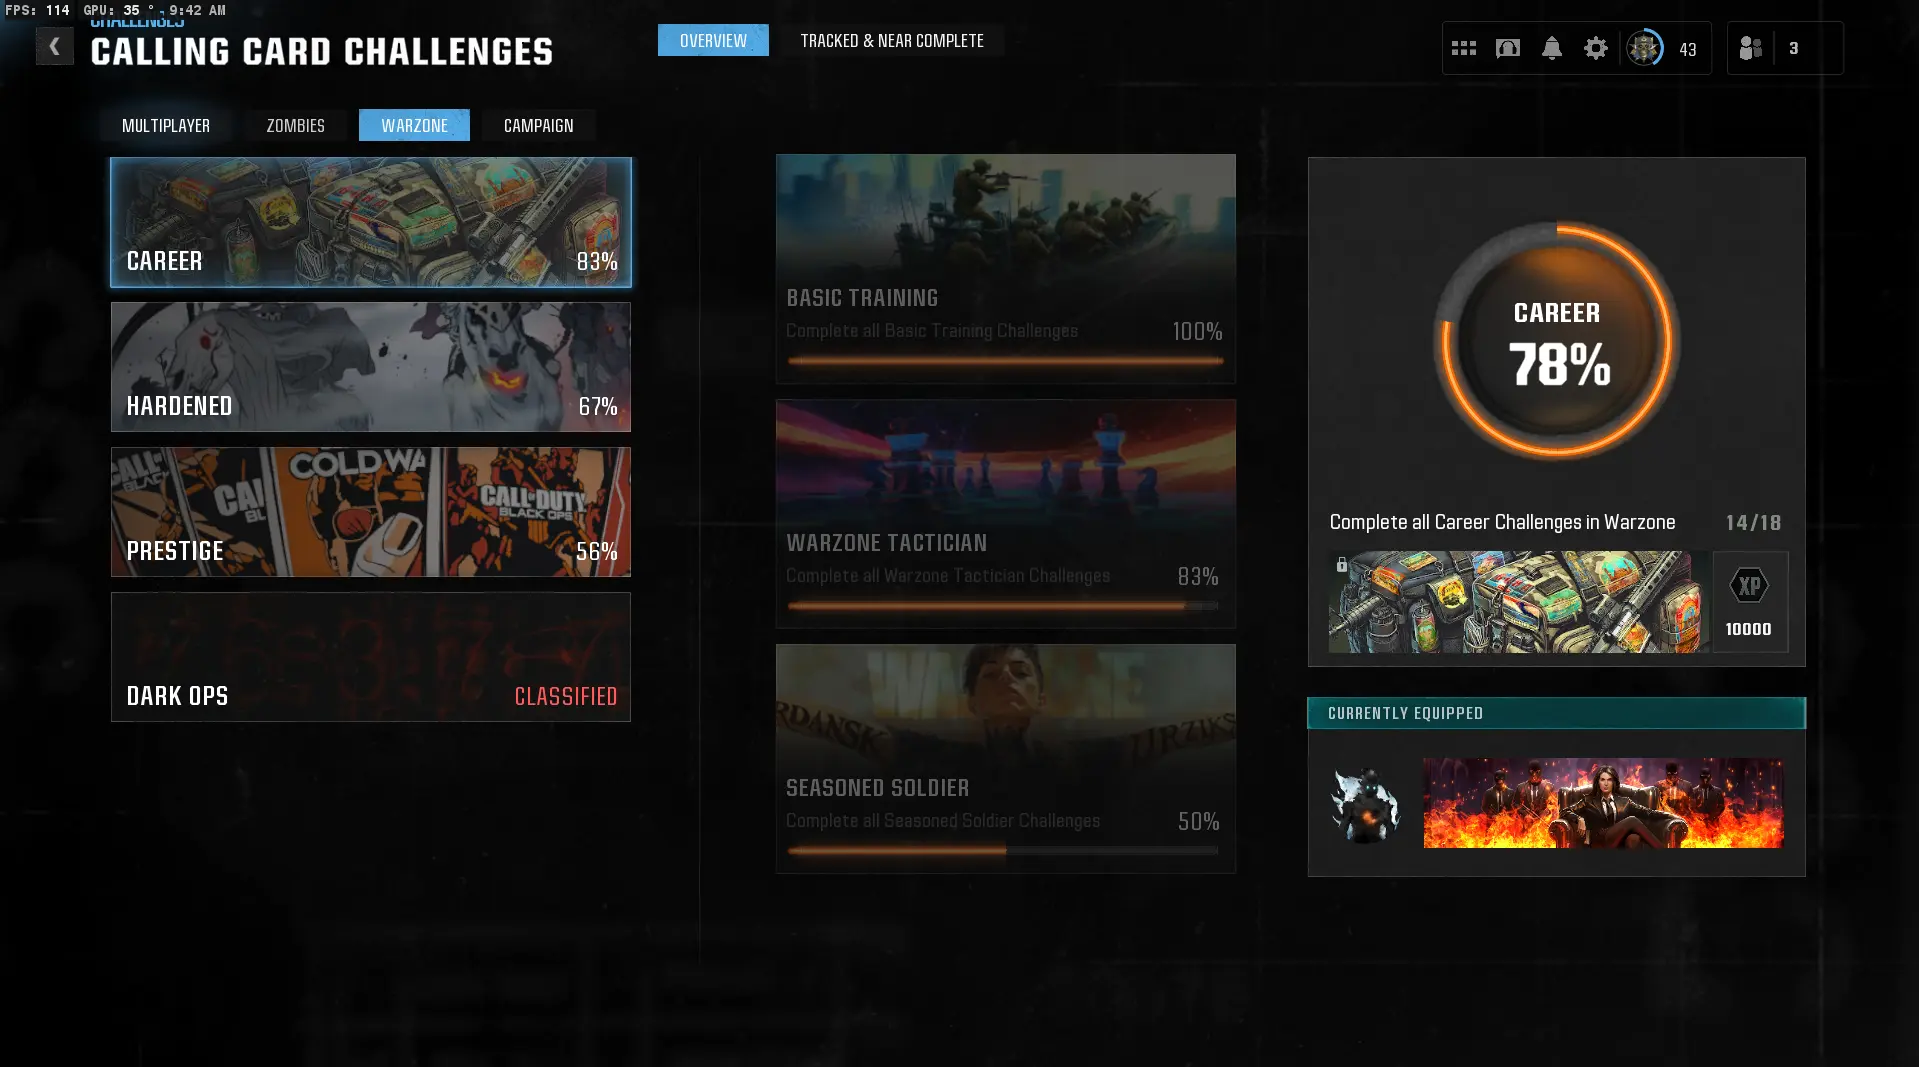
Task: Click the lock icon on reward card
Action: (x=1342, y=565)
